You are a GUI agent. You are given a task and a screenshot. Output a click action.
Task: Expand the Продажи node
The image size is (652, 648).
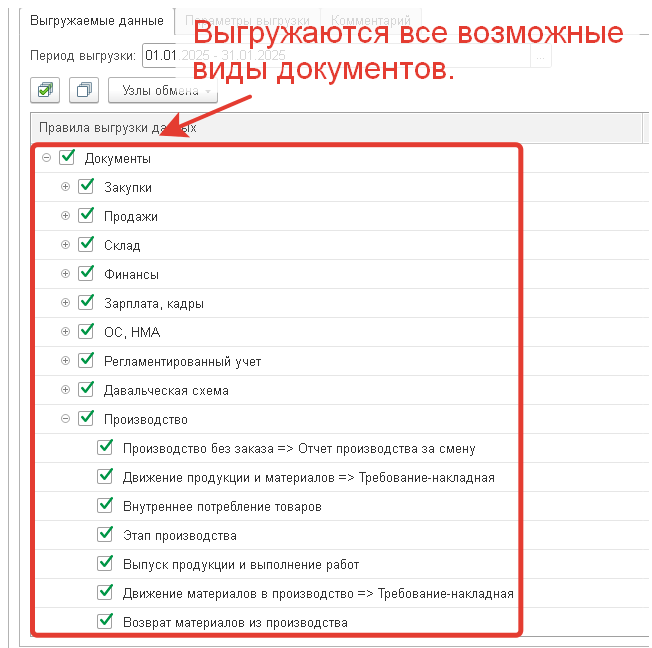click(x=65, y=215)
